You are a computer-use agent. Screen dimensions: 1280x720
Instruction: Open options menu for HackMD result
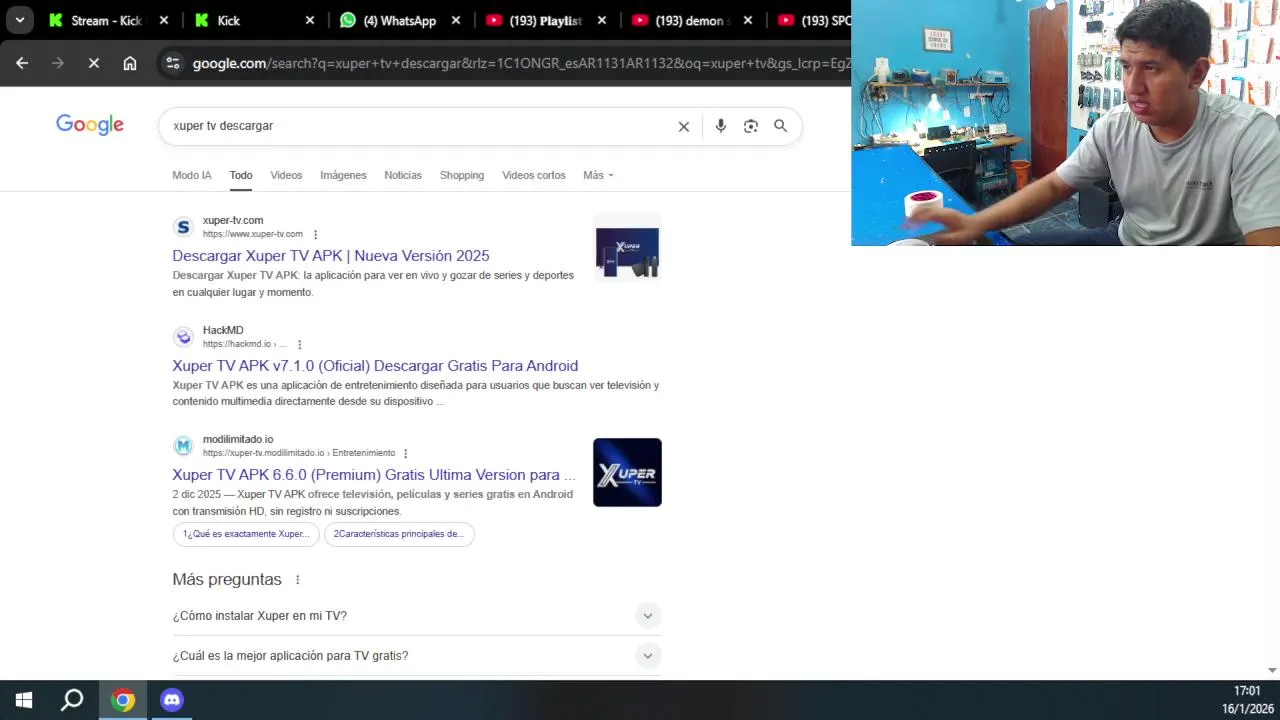point(299,345)
